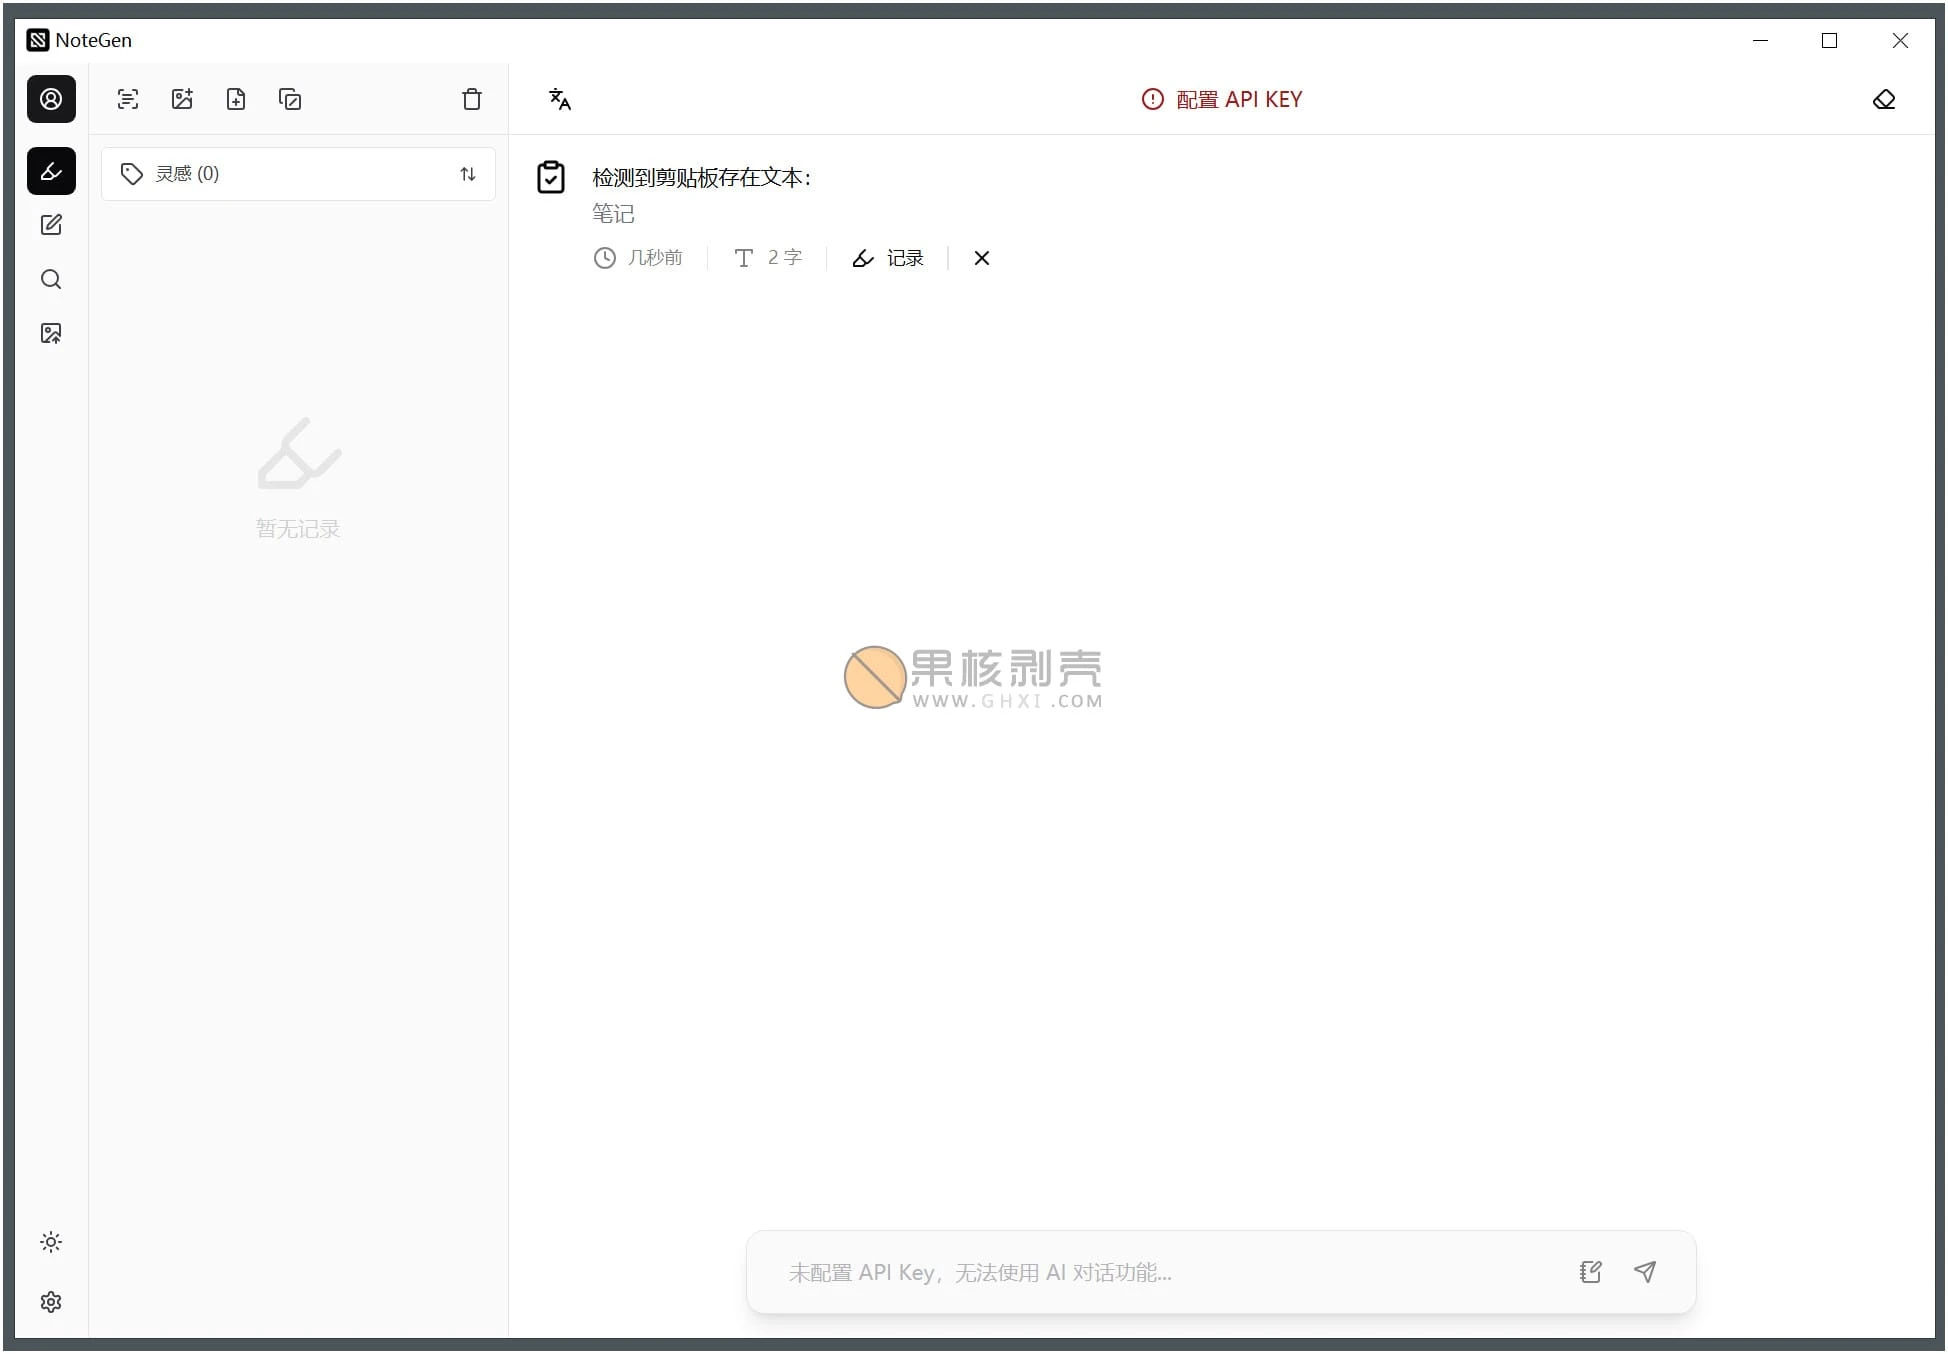
Task: Toggle light/dark theme with the sun icon
Action: 51,1242
